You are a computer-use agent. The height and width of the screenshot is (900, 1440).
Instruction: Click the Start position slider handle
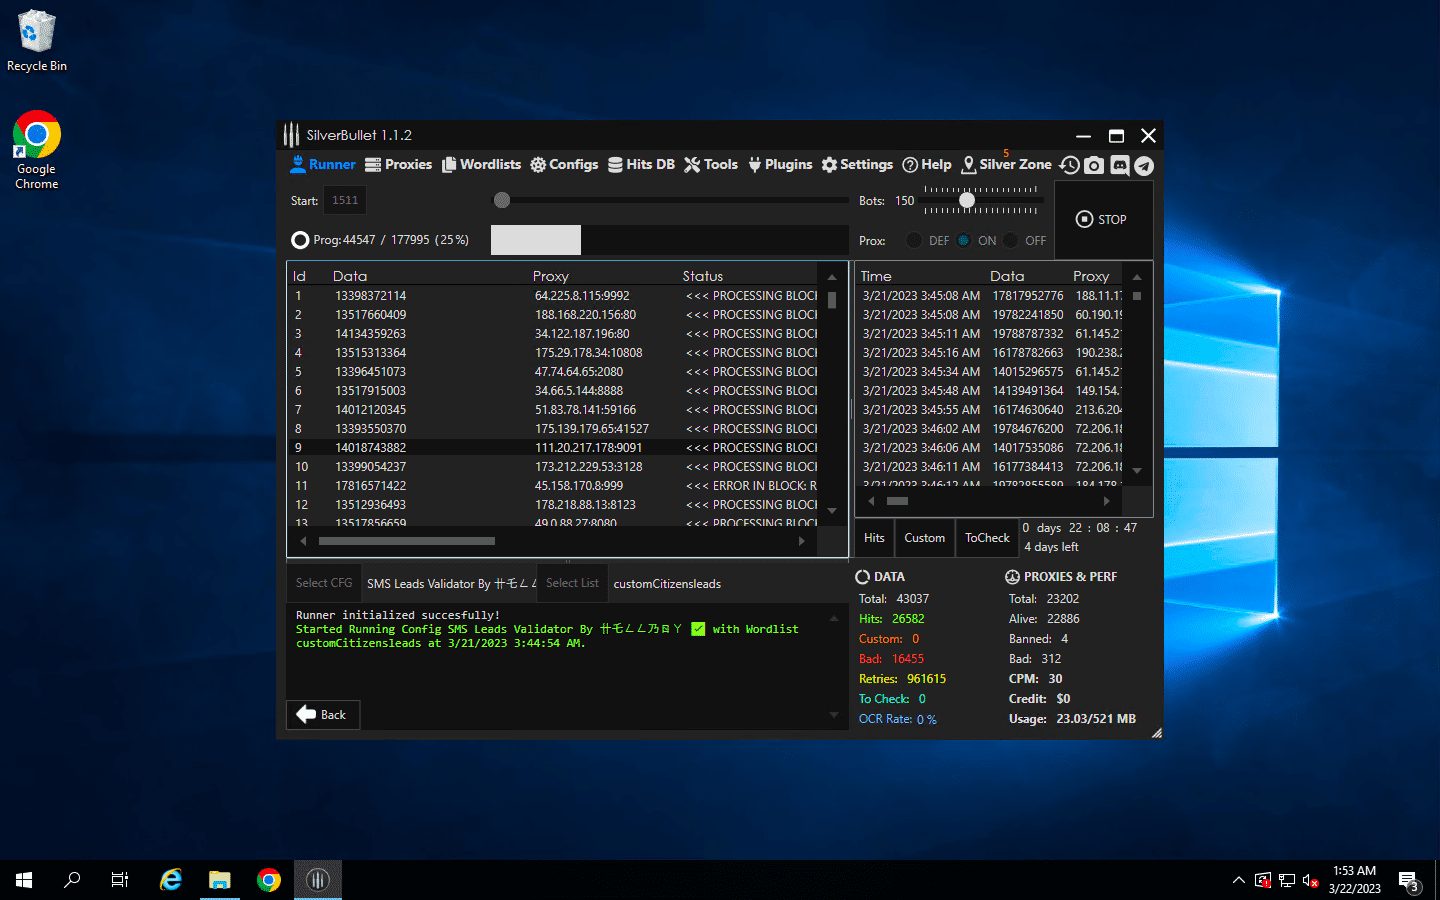502,200
